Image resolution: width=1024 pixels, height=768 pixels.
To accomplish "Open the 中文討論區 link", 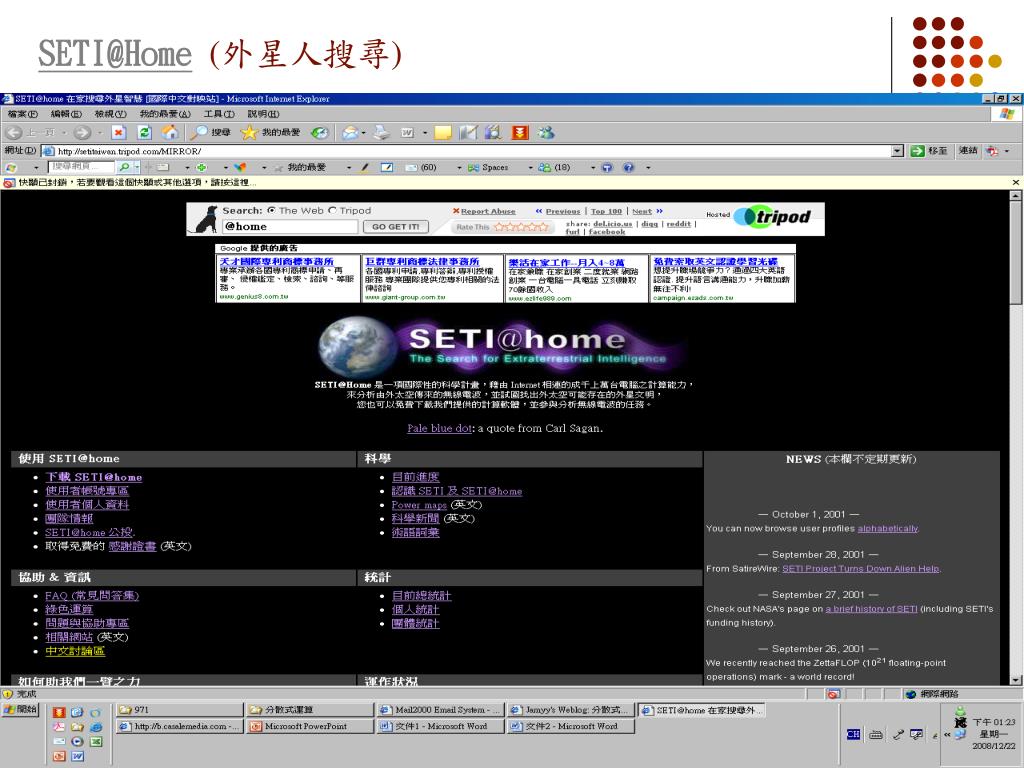I will pyautogui.click(x=74, y=651).
